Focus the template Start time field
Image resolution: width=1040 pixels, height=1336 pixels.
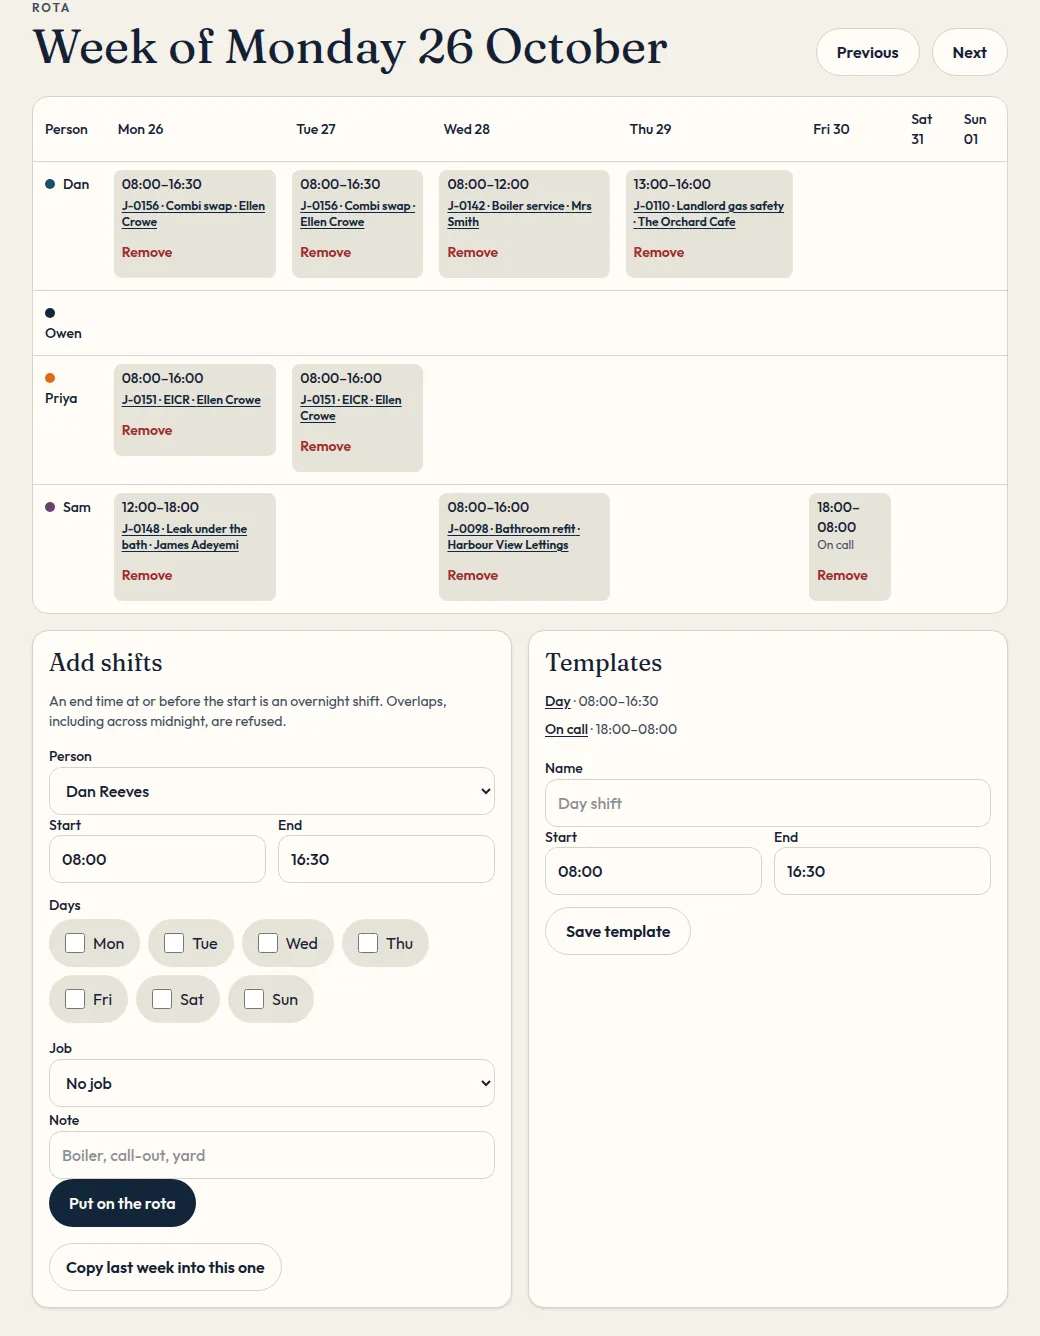pyautogui.click(x=653, y=871)
